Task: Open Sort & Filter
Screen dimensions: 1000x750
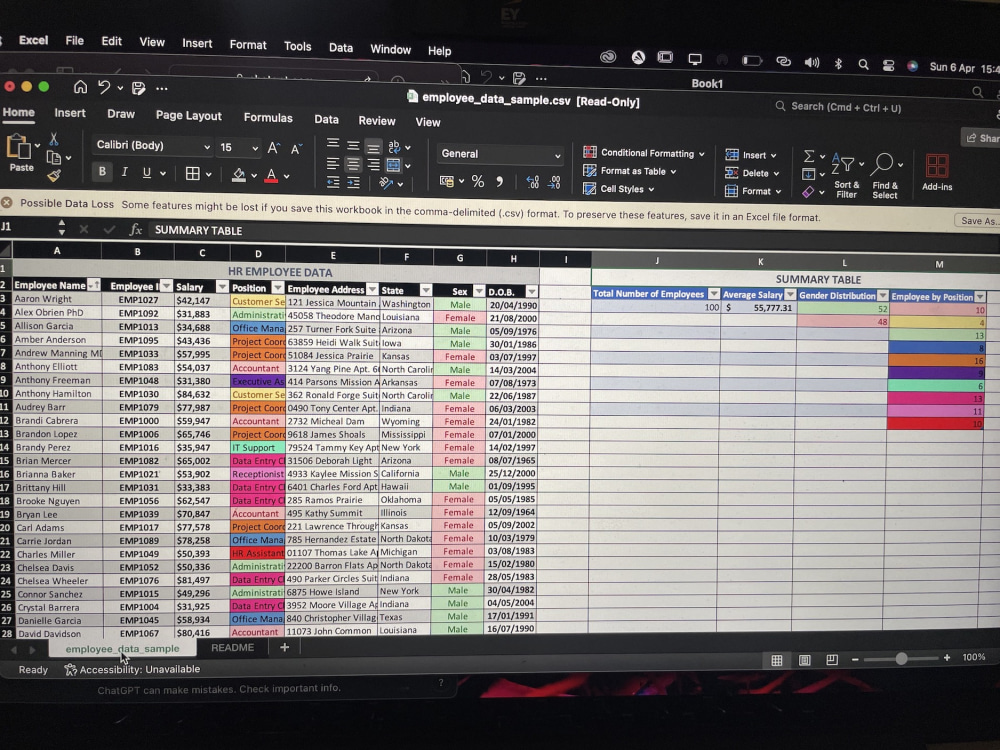Action: [846, 176]
